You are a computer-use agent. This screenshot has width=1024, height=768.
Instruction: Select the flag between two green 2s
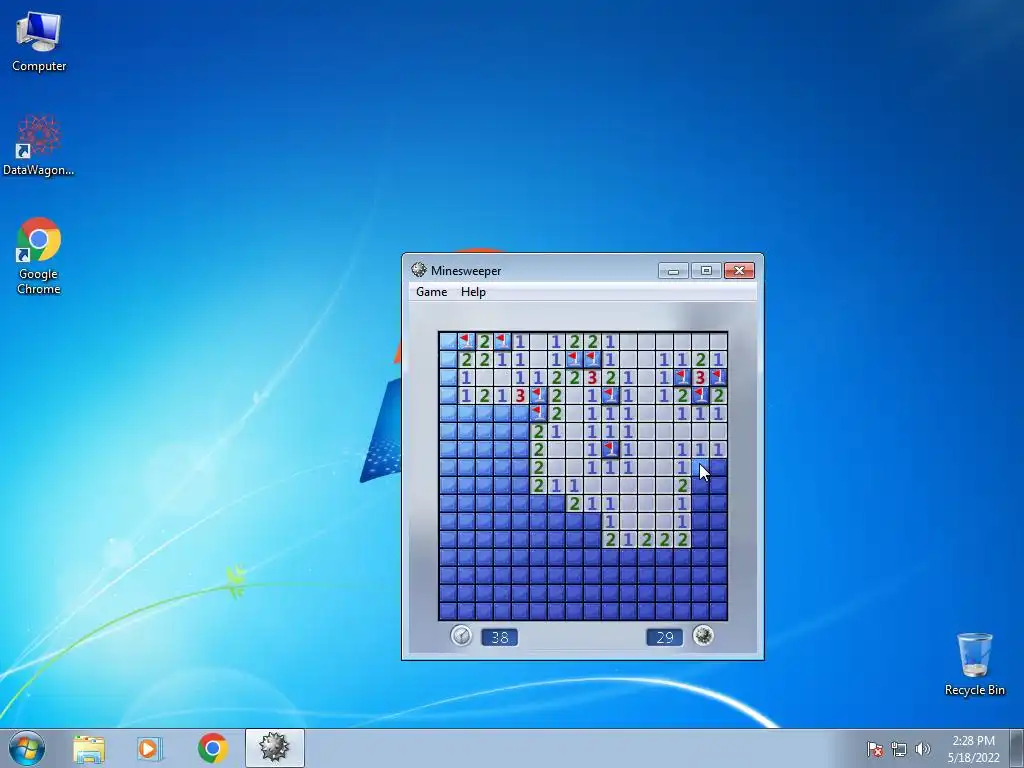tap(700, 394)
